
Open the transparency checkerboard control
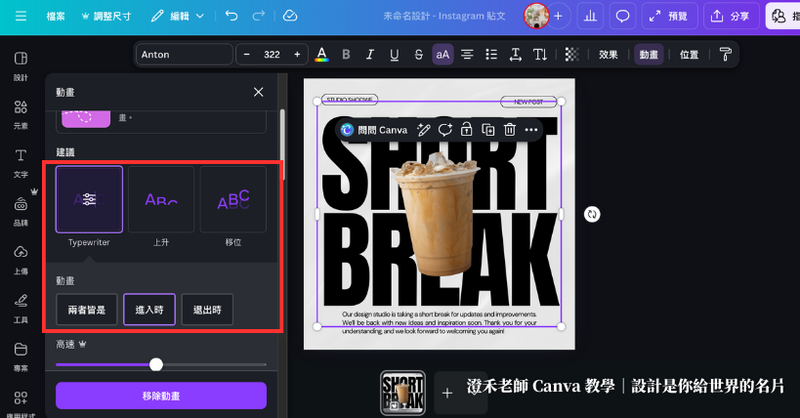point(572,54)
